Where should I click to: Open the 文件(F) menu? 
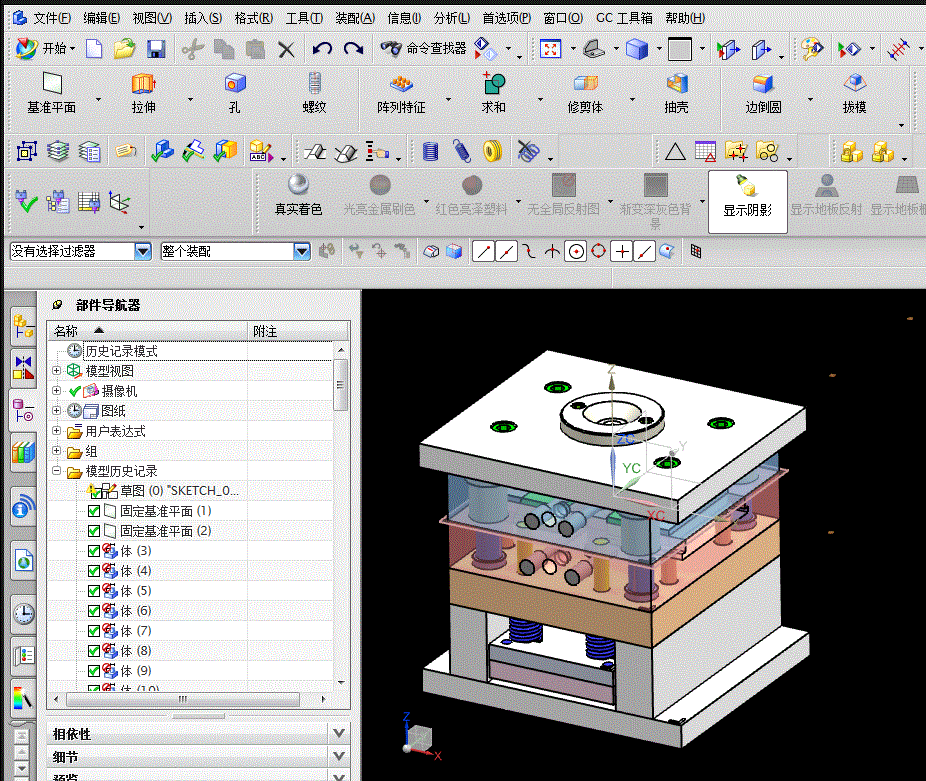pyautogui.click(x=52, y=18)
